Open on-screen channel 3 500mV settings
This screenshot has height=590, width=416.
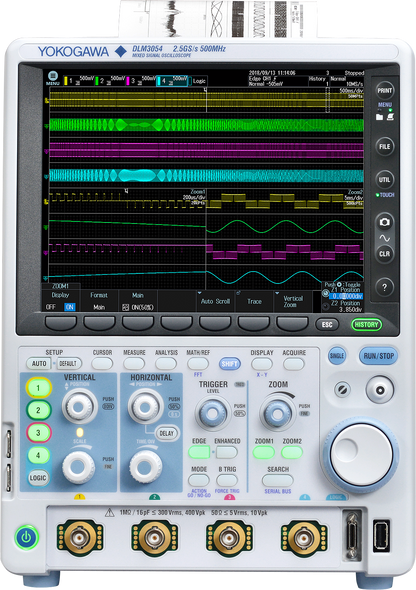tap(140, 81)
